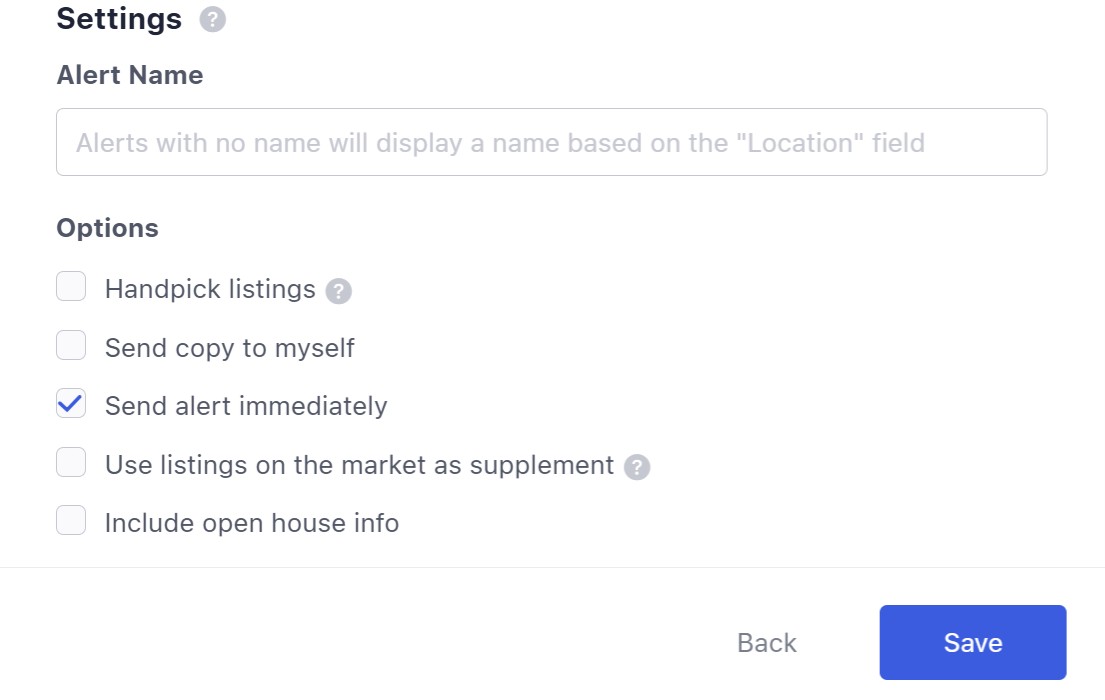Click the Use listings on the market label
1105x700 pixels.
(x=359, y=465)
